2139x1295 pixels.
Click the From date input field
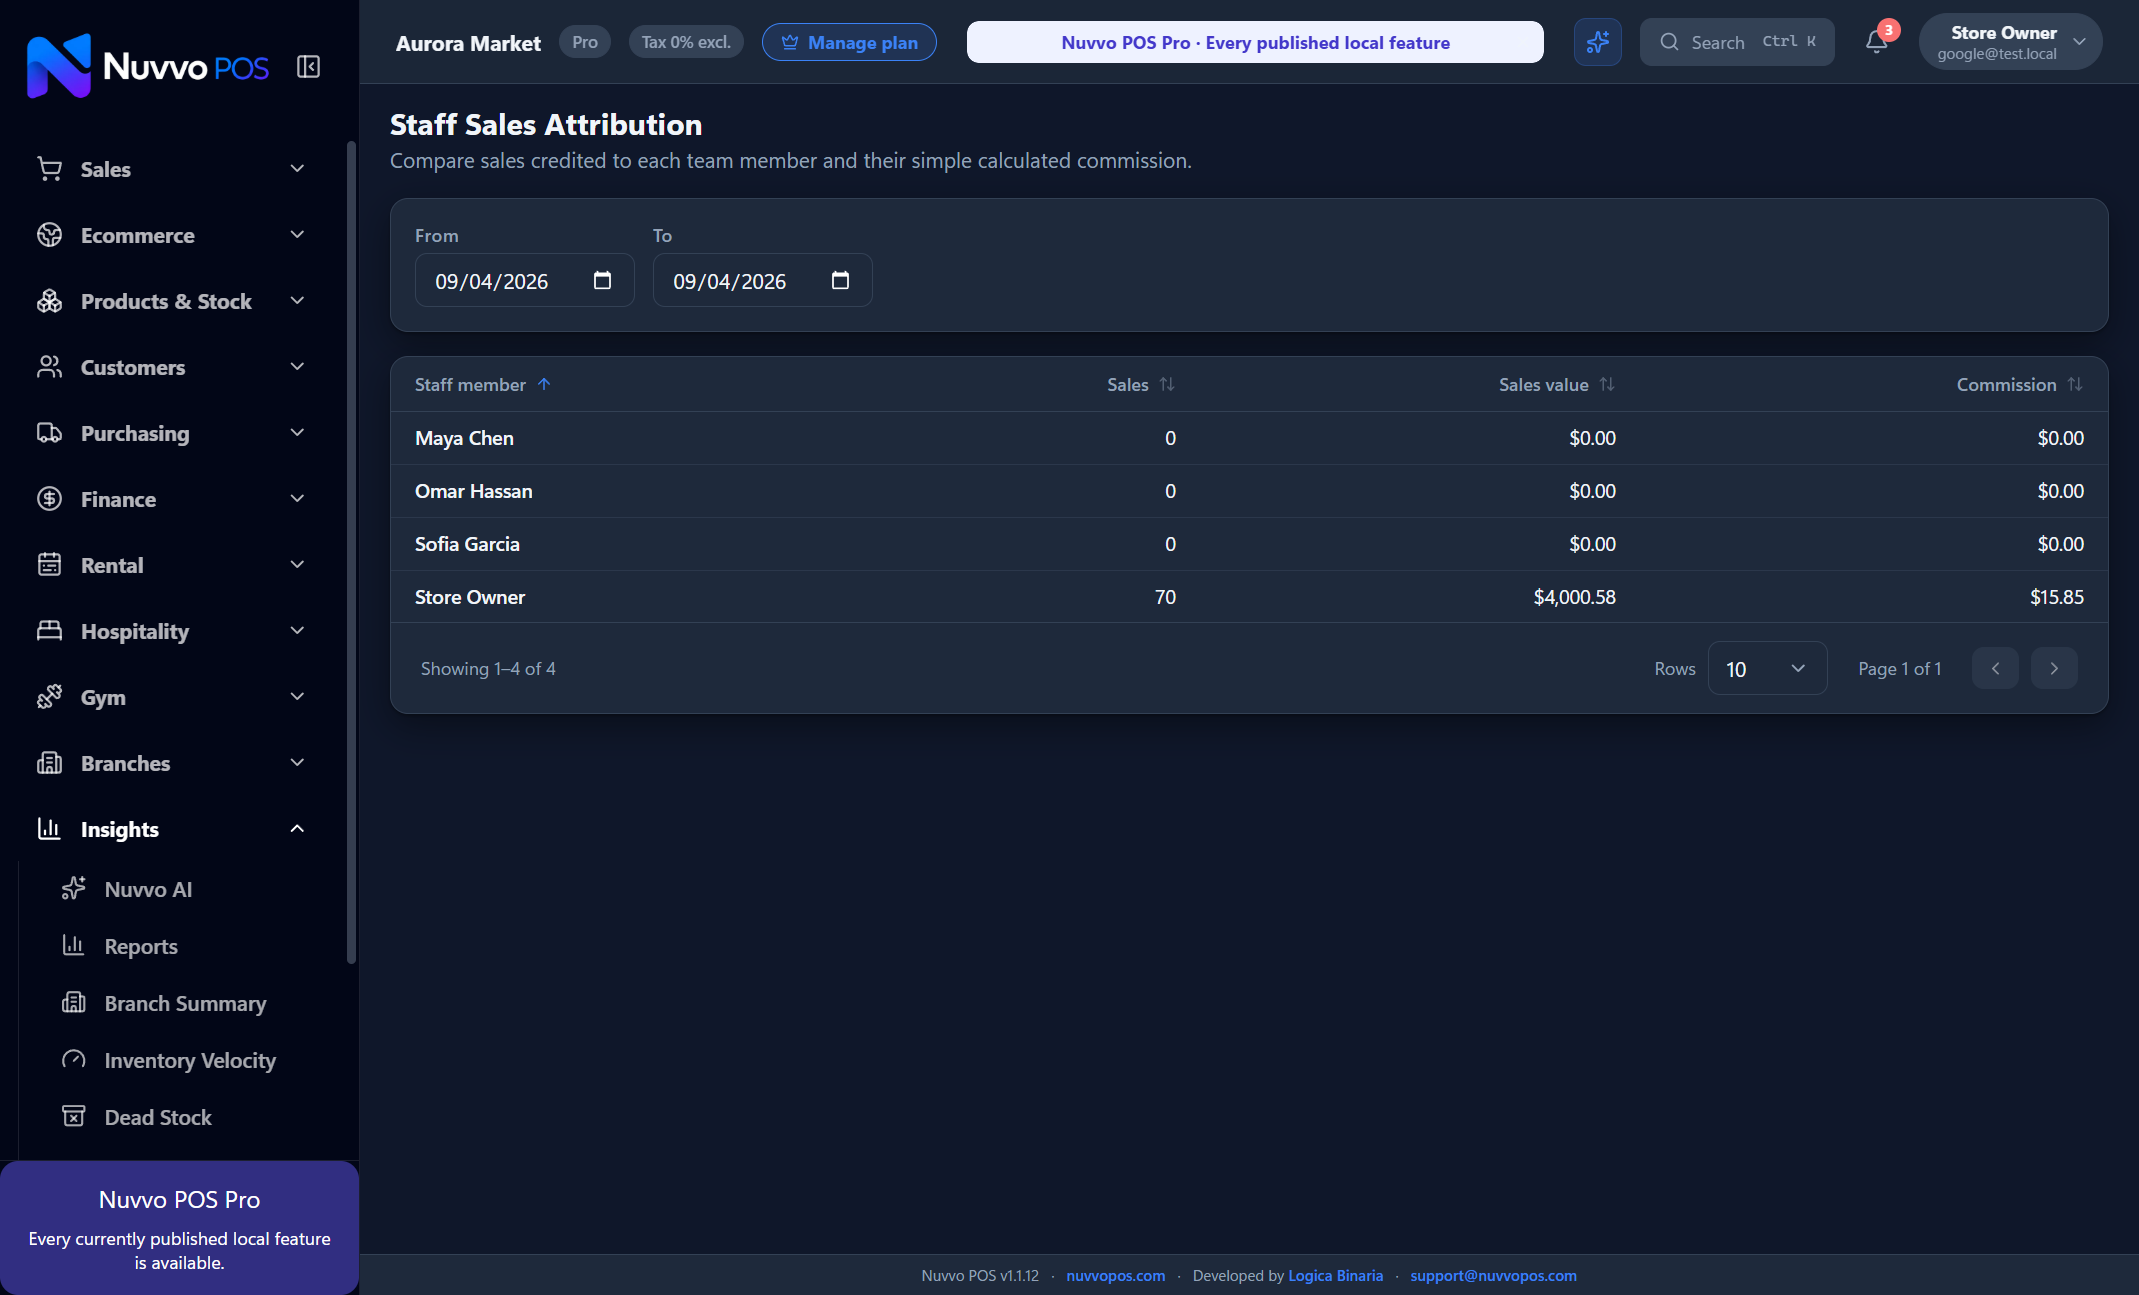[x=524, y=280]
